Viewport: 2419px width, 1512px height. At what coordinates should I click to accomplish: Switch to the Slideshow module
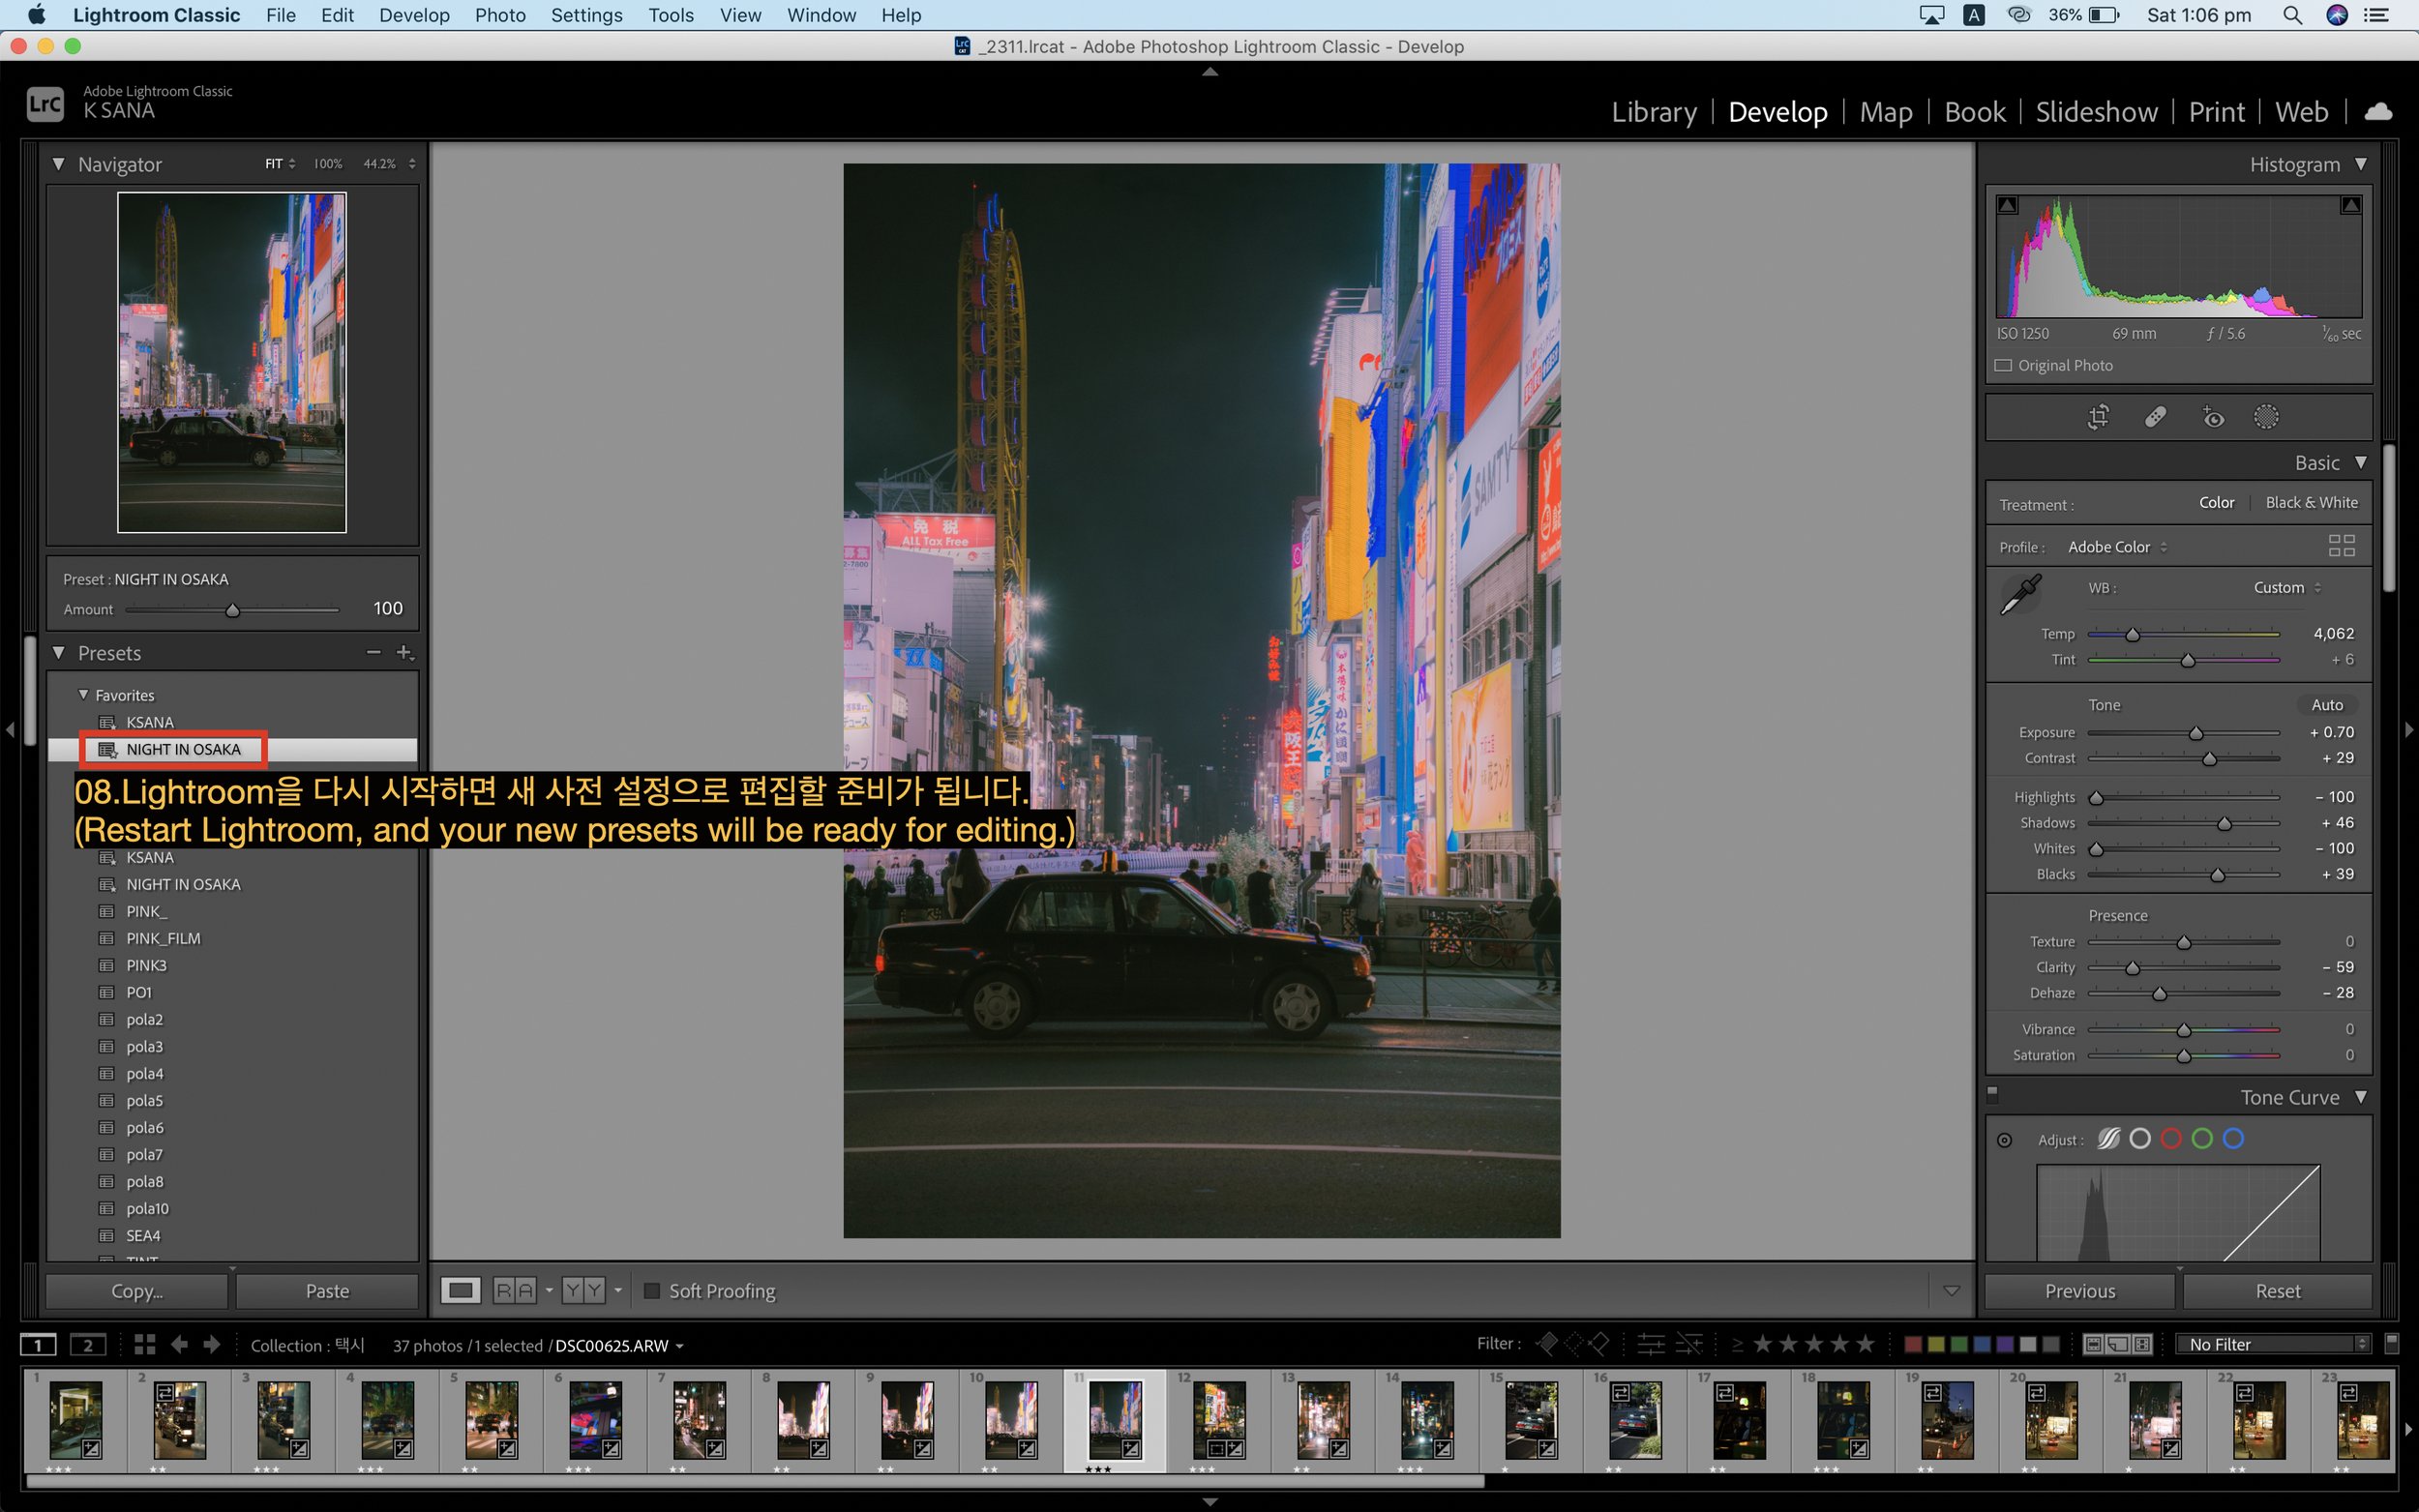[x=2096, y=111]
